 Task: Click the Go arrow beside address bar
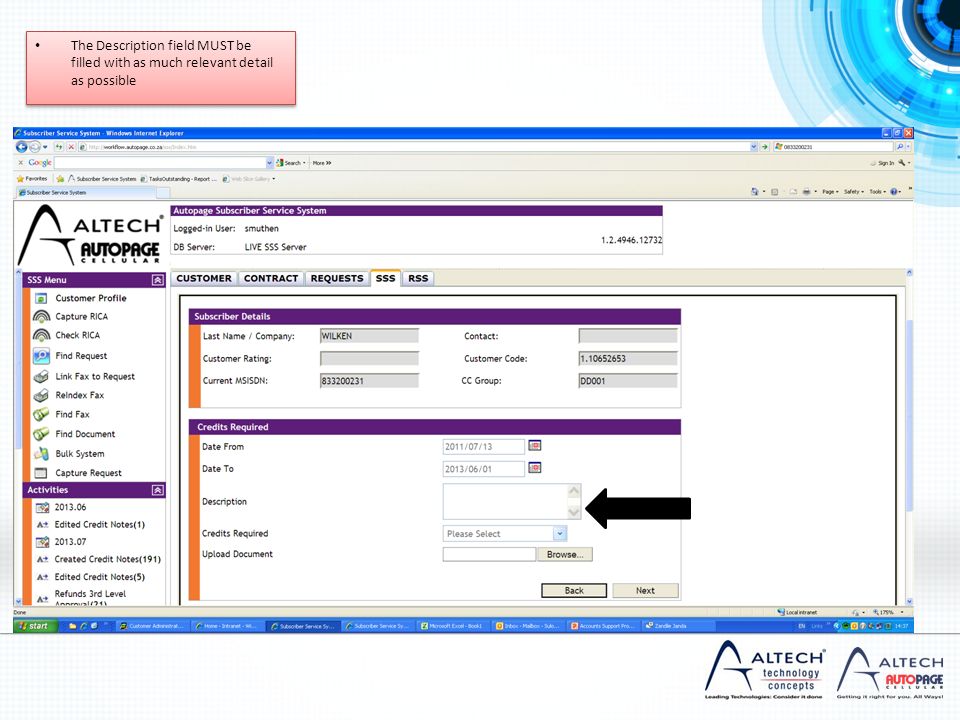click(764, 147)
